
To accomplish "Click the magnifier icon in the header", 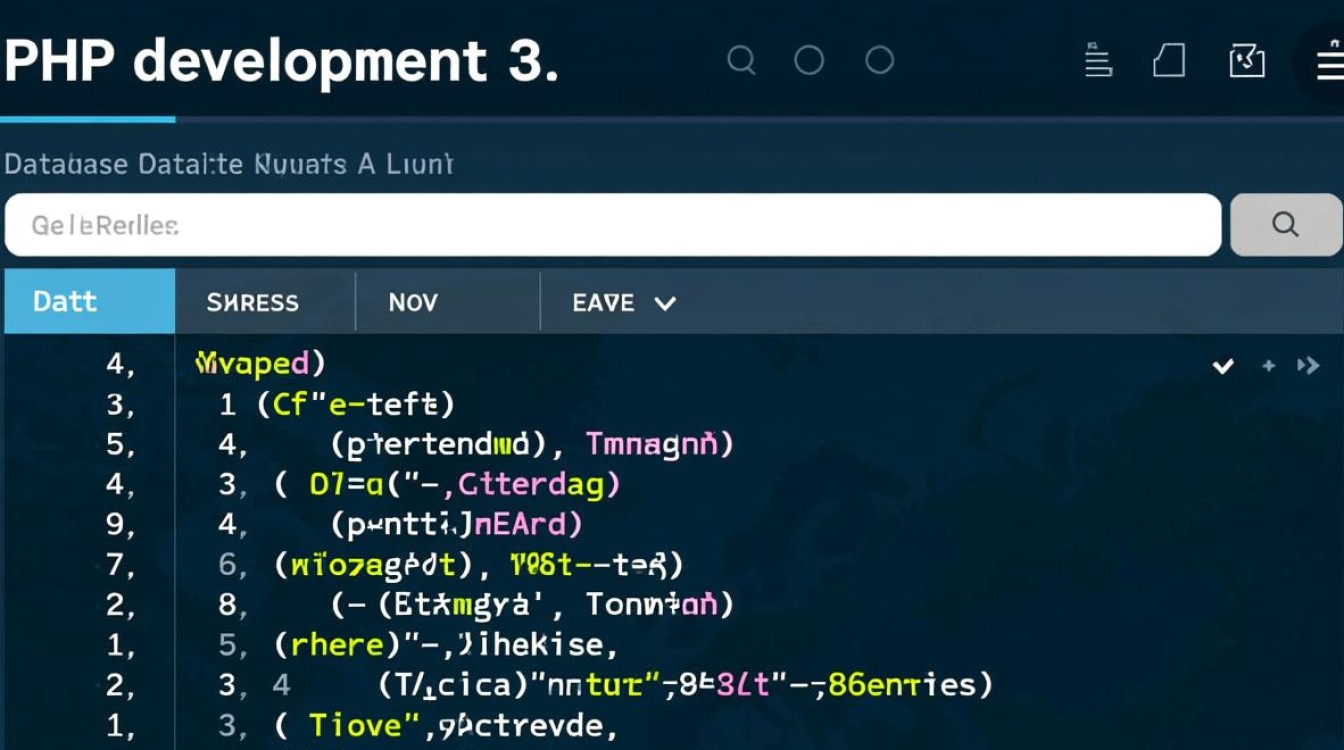I will coord(741,61).
